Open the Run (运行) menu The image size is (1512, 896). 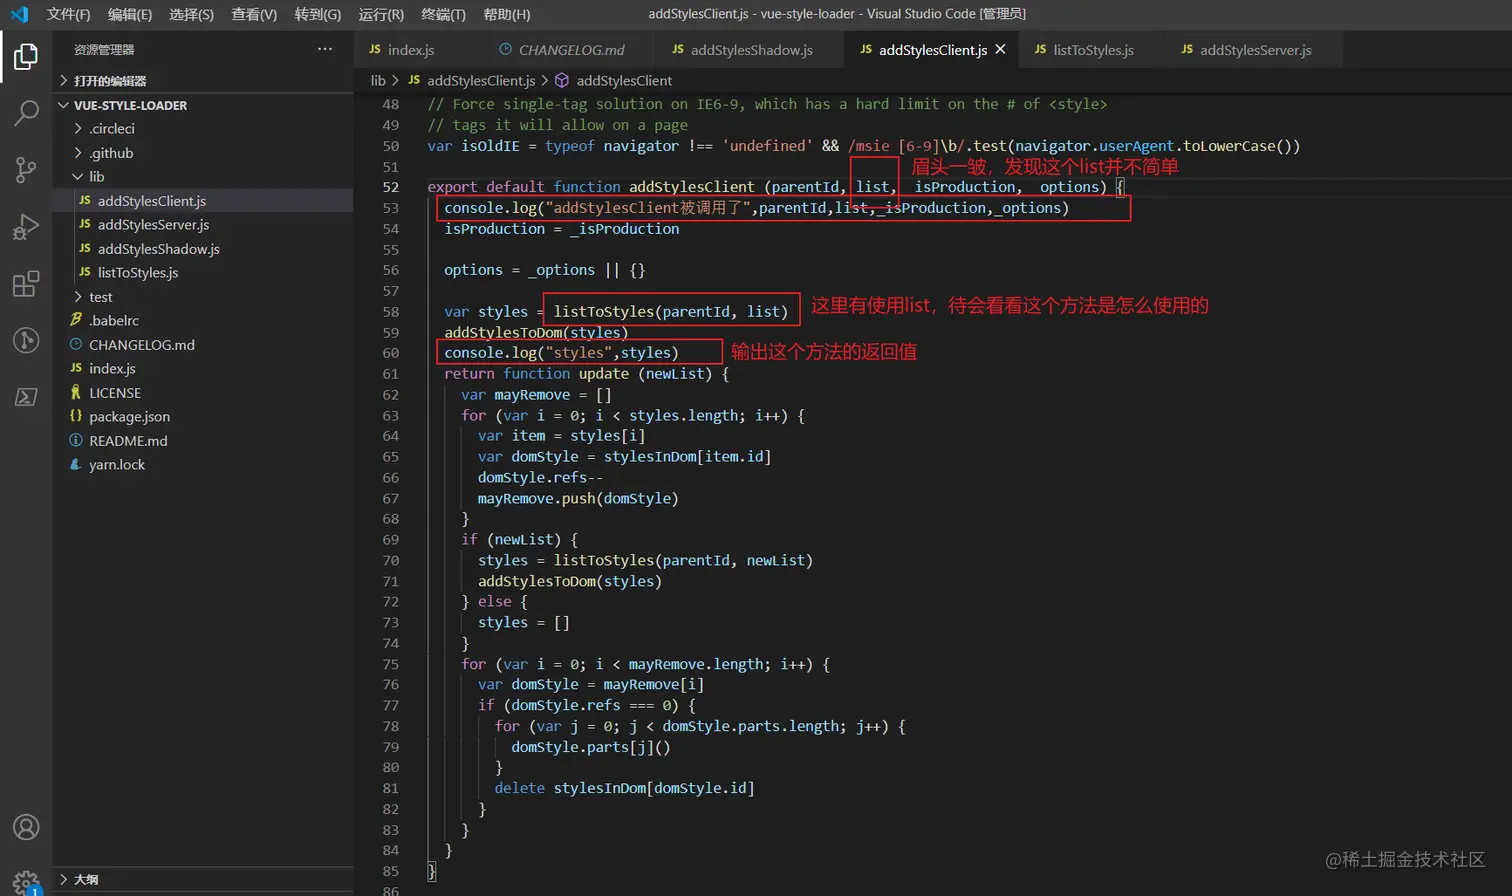click(x=381, y=14)
